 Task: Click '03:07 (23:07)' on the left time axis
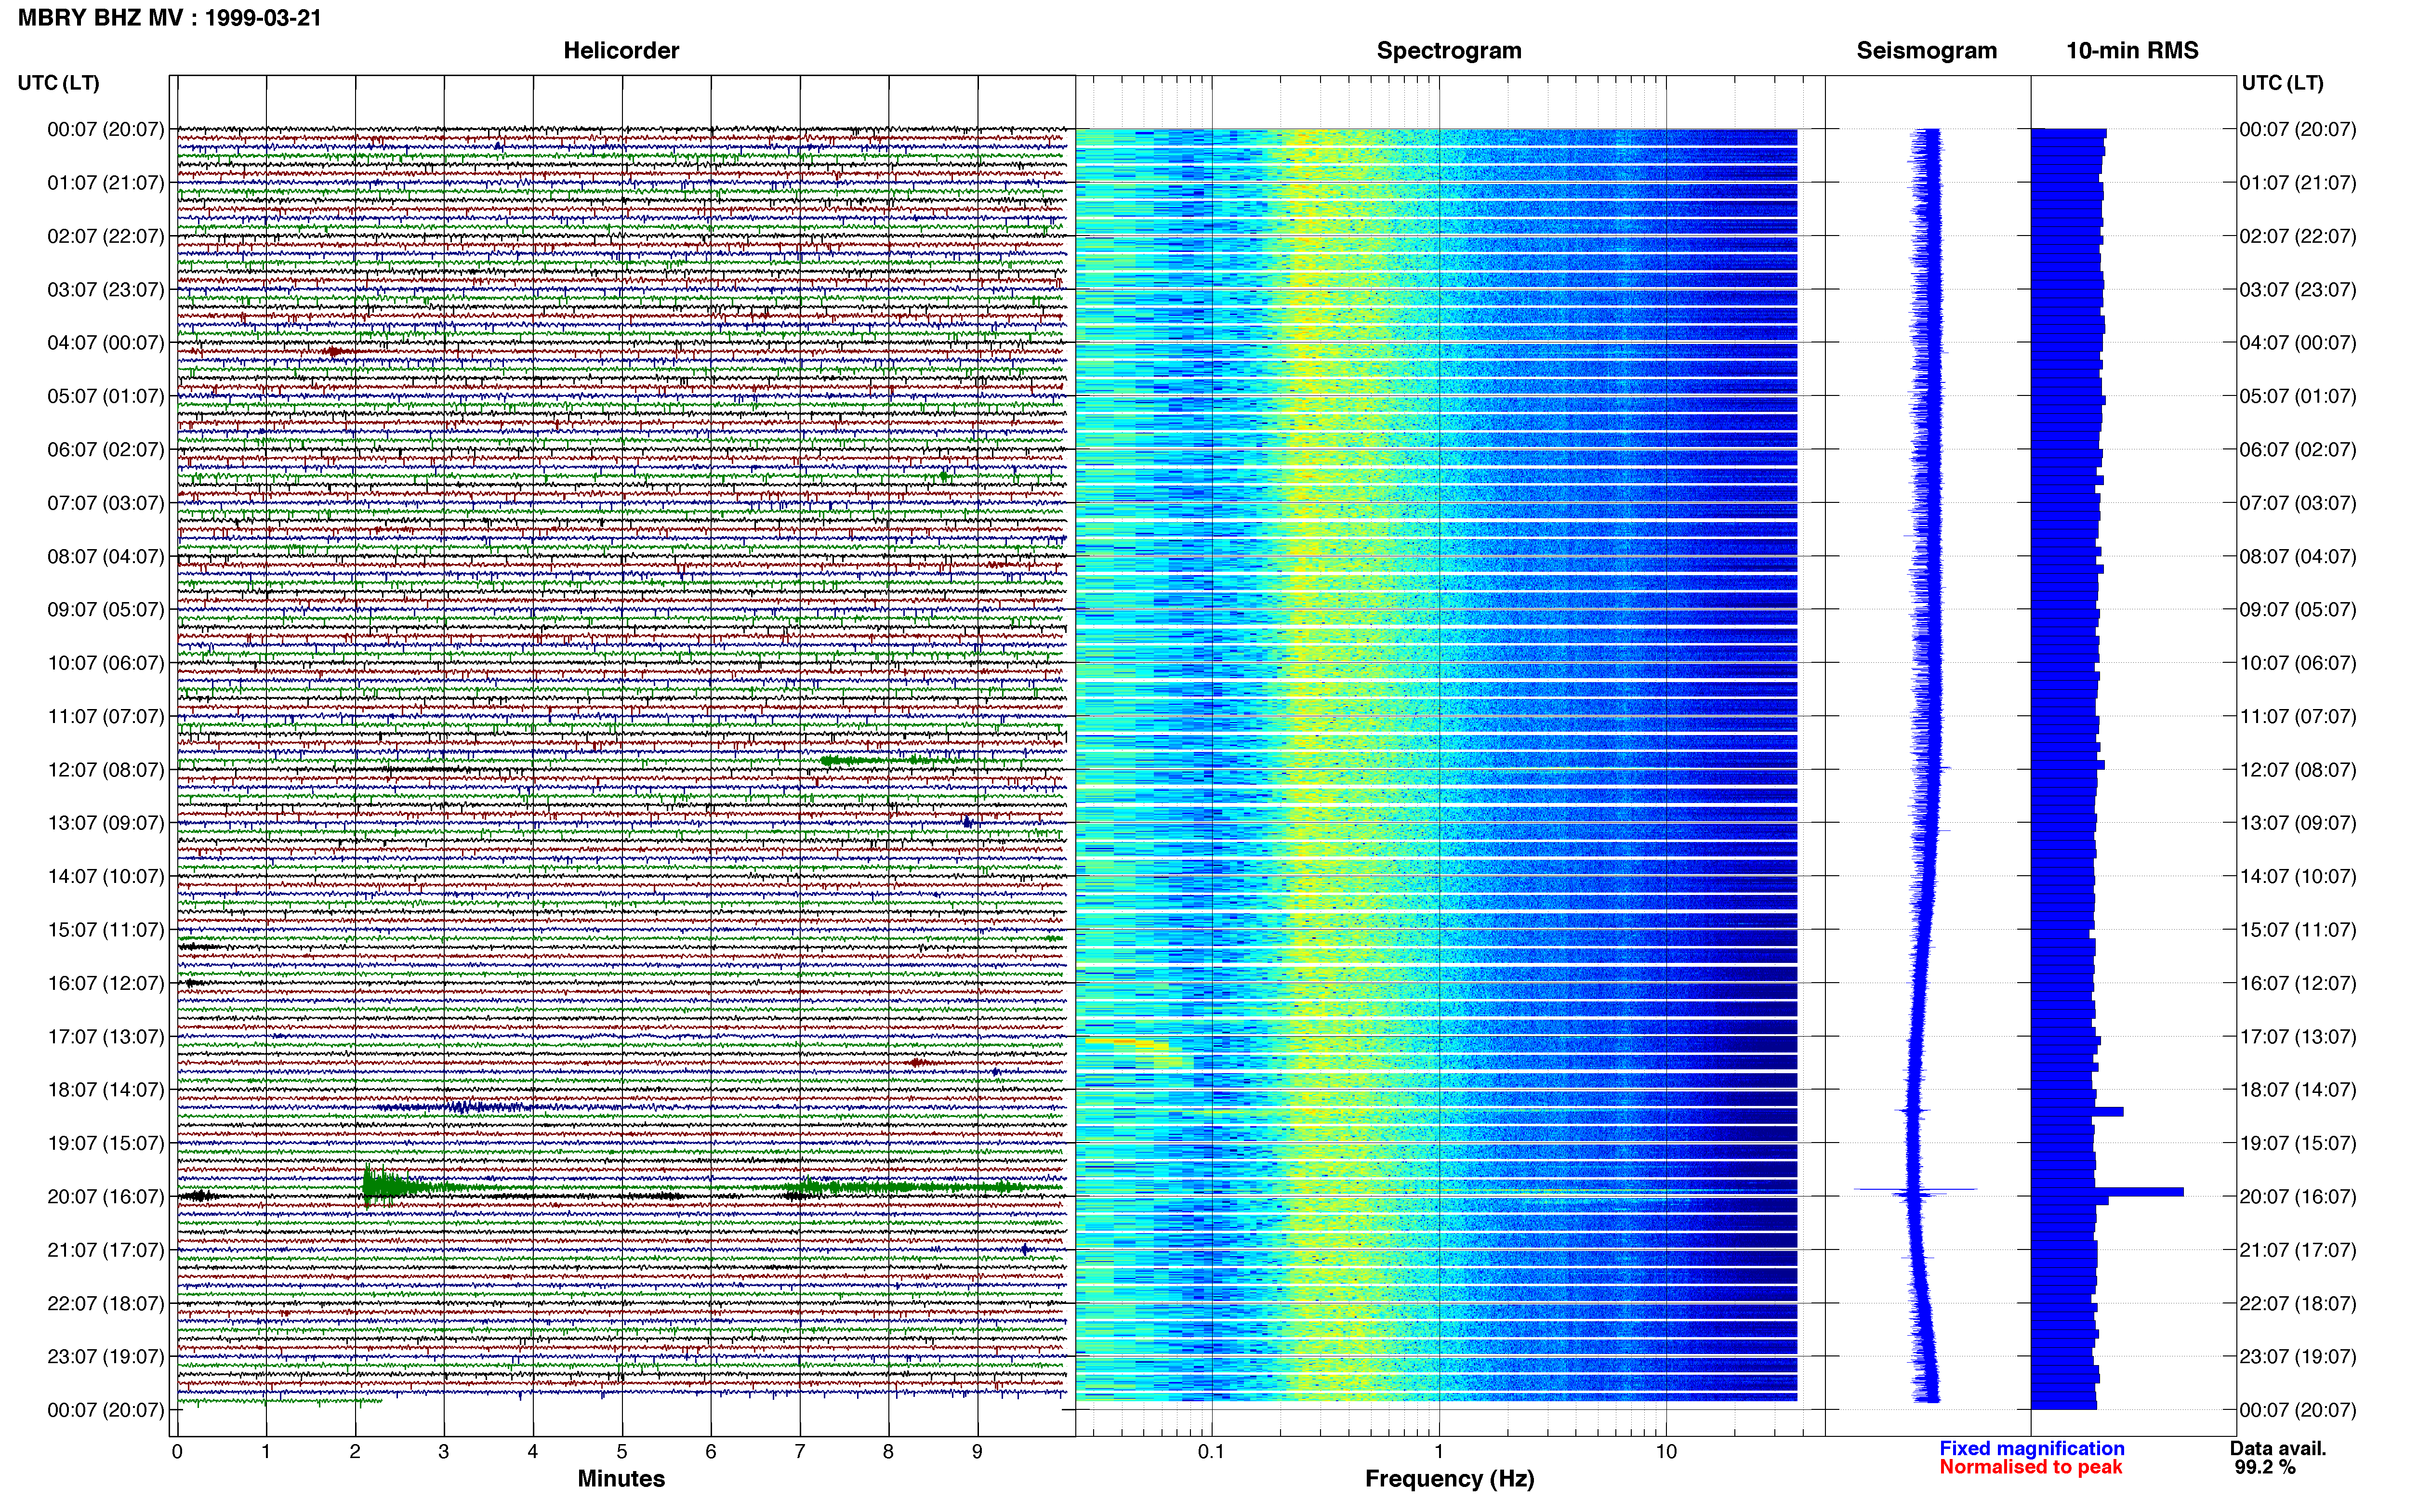click(x=105, y=290)
